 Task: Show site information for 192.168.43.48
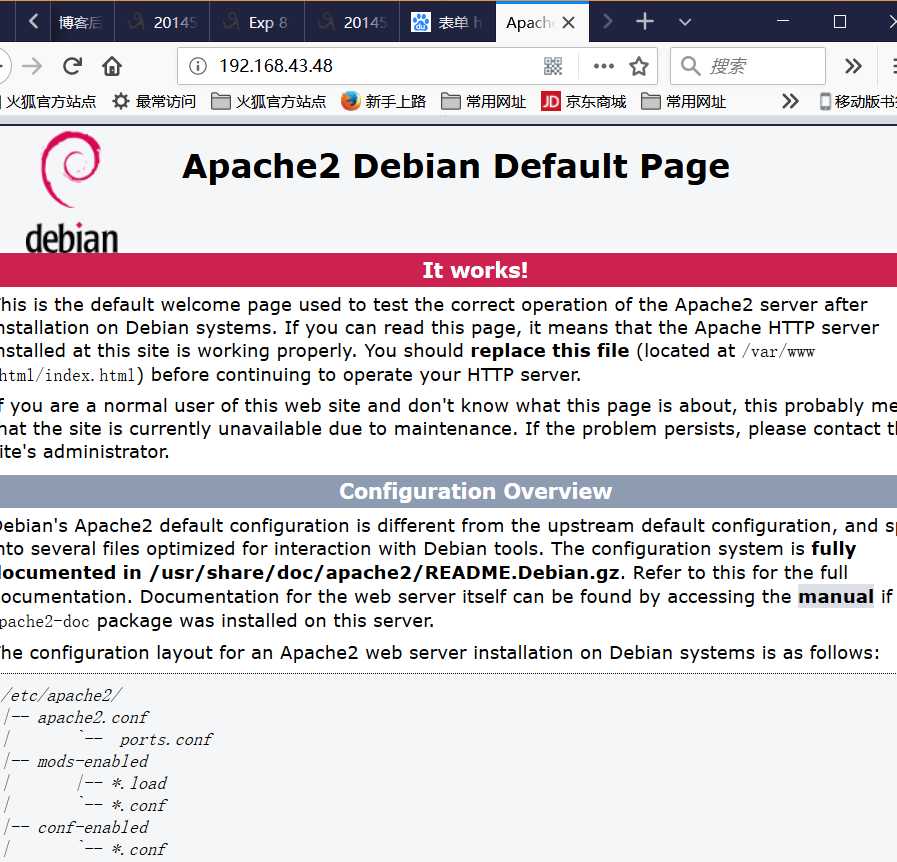(x=197, y=66)
